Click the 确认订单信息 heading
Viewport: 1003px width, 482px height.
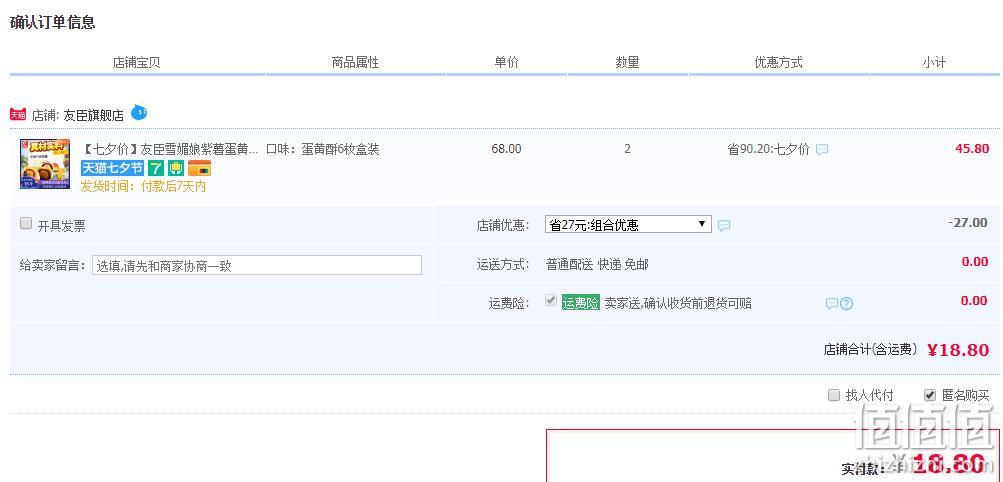(x=52, y=22)
